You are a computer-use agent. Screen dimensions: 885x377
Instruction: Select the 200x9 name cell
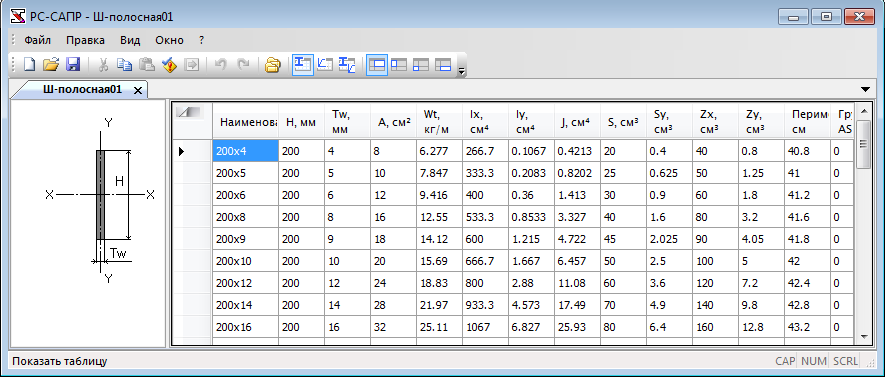246,239
